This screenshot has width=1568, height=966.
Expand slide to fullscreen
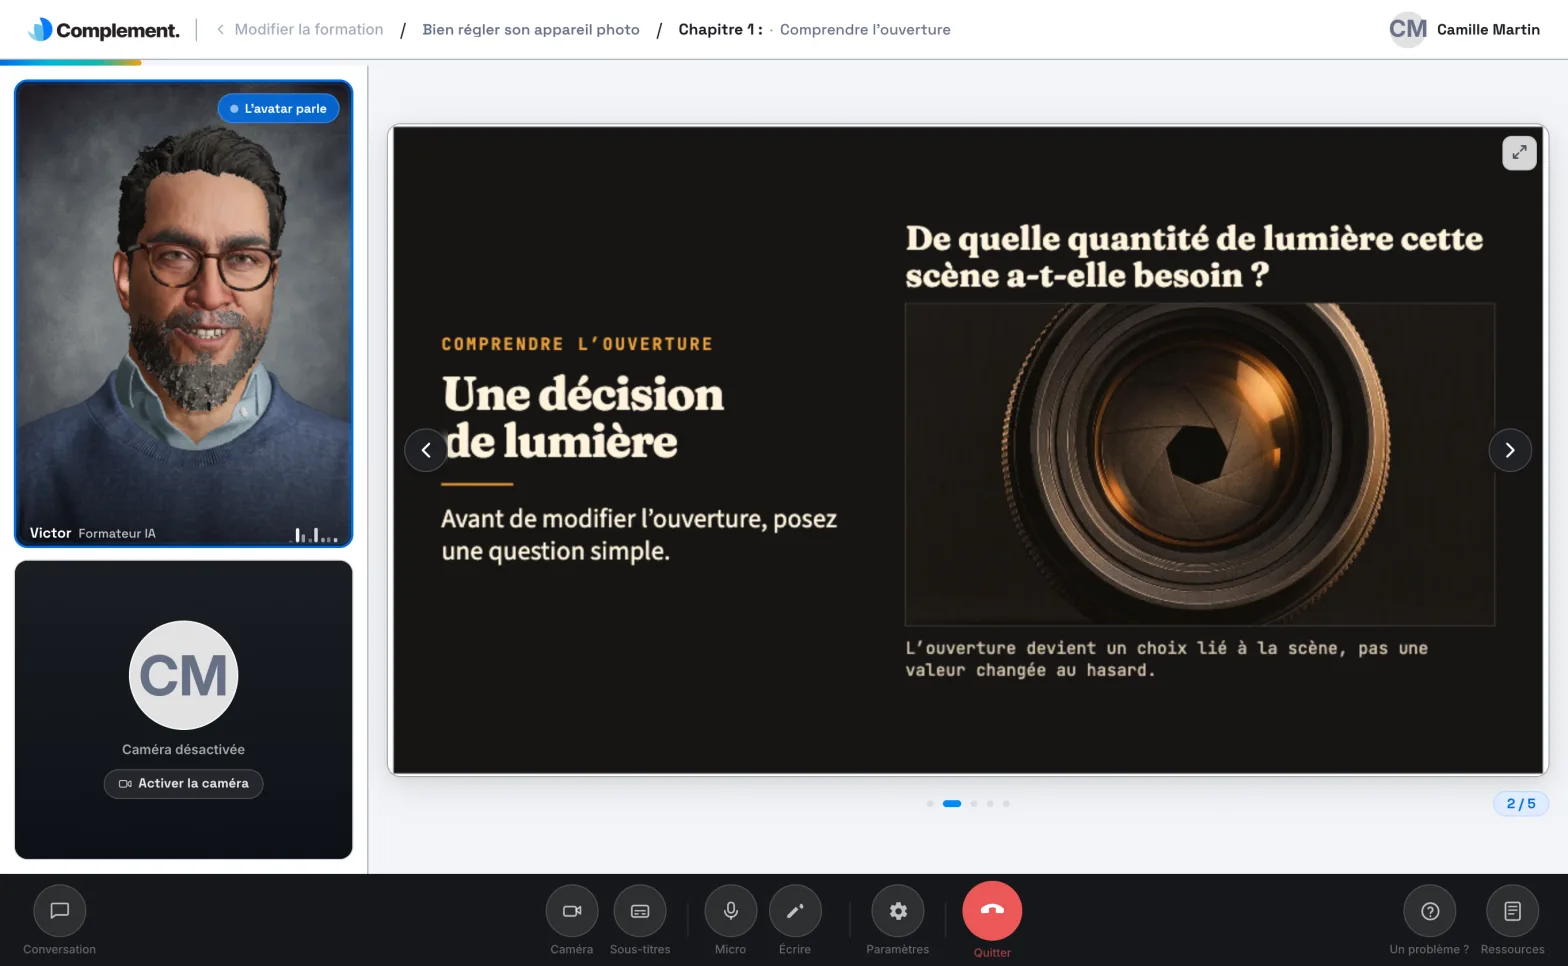pyautogui.click(x=1519, y=152)
